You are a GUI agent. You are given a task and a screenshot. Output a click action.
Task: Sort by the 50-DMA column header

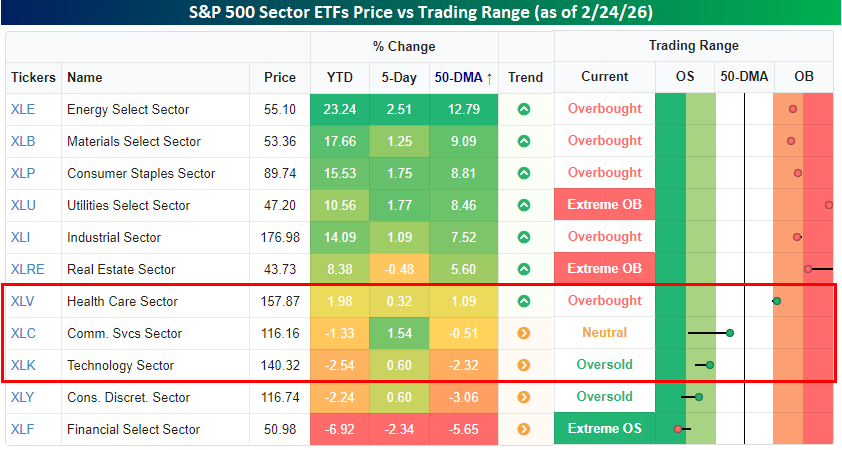[x=462, y=77]
